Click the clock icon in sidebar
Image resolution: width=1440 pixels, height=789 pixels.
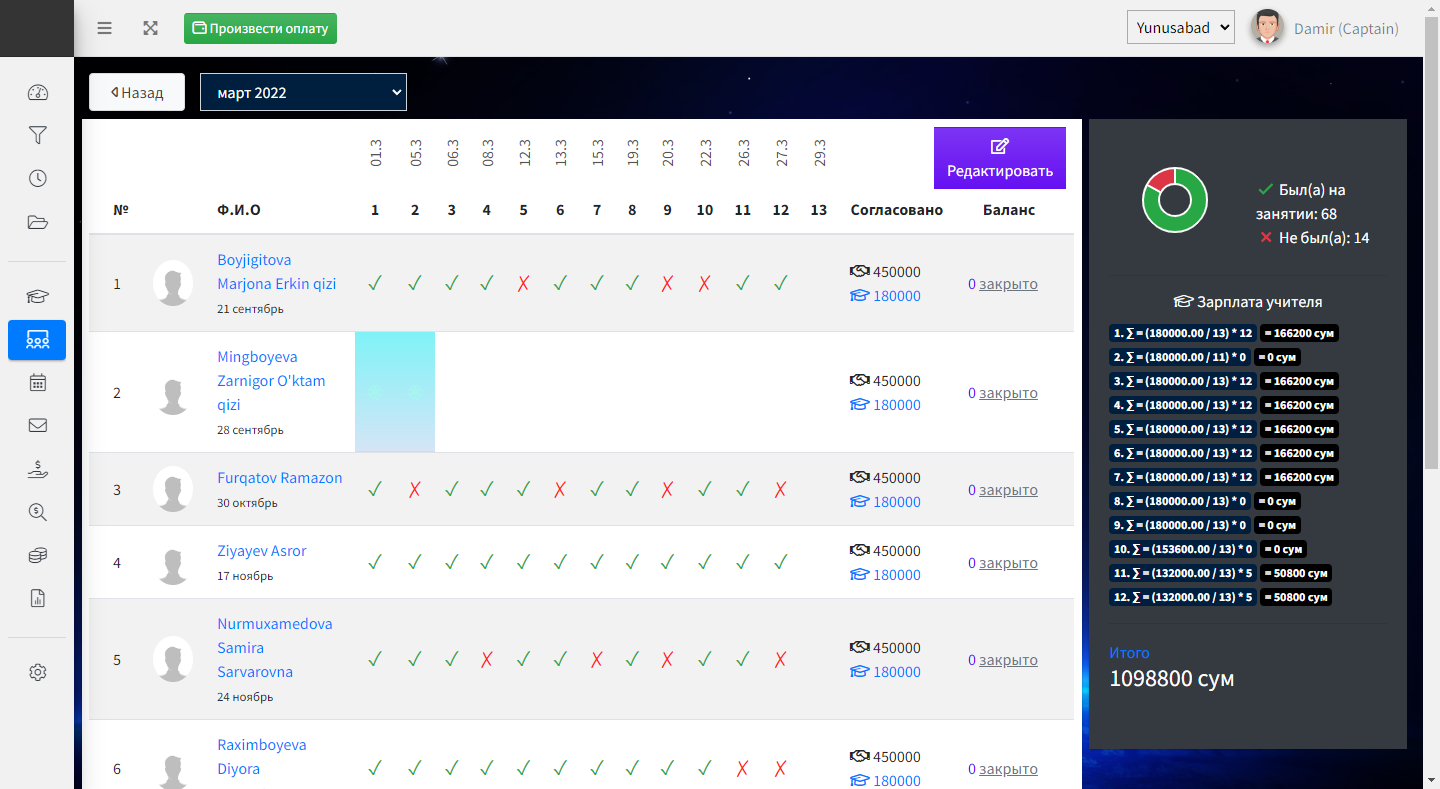click(37, 179)
